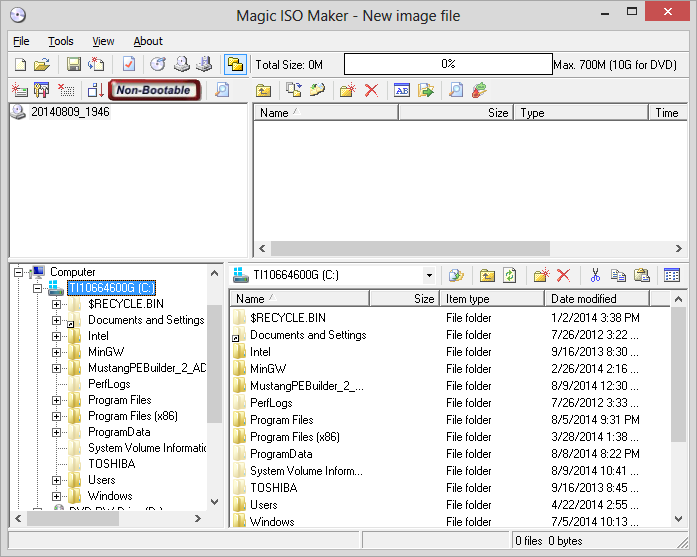697x557 pixels.
Task: Toggle the Non-Bootable button
Action: (154, 90)
